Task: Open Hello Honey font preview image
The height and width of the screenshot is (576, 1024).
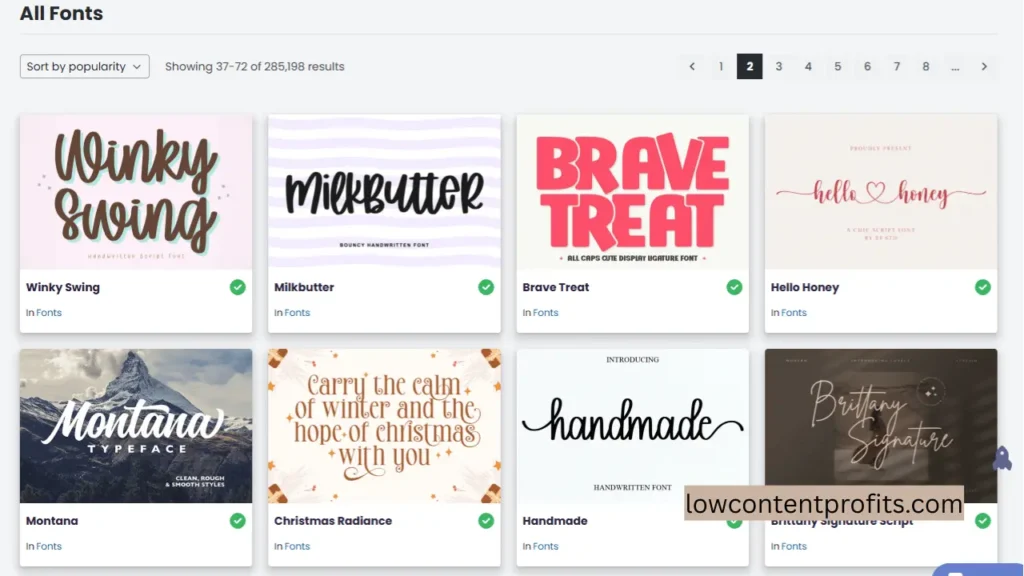Action: tap(881, 192)
